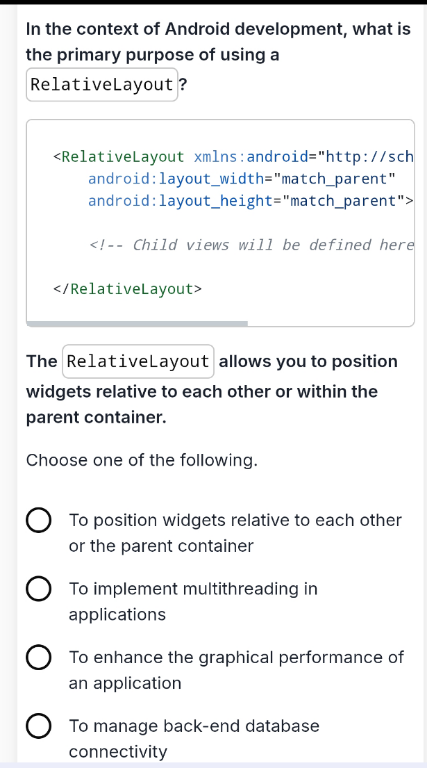This screenshot has width=427, height=768.
Task: Select the multithreading radio button option
Action: pyautogui.click(x=38, y=589)
